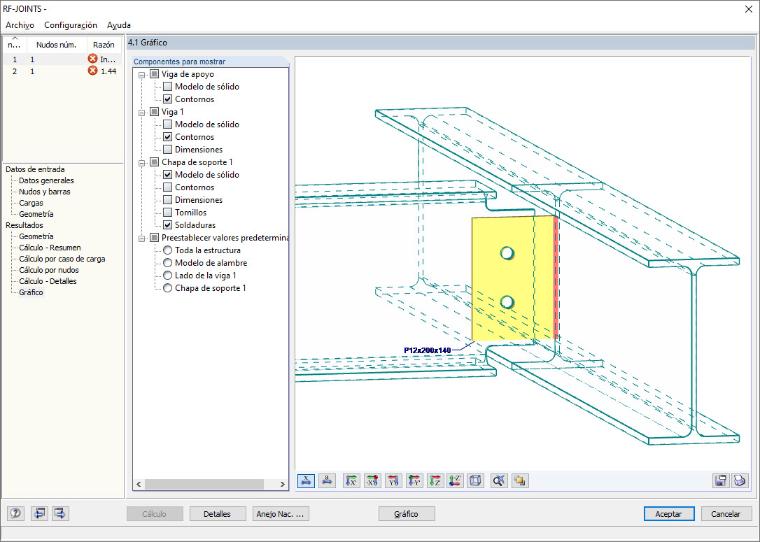Image resolution: width=760 pixels, height=542 pixels.
Task: Print the graphic with printer icon
Action: [740, 480]
